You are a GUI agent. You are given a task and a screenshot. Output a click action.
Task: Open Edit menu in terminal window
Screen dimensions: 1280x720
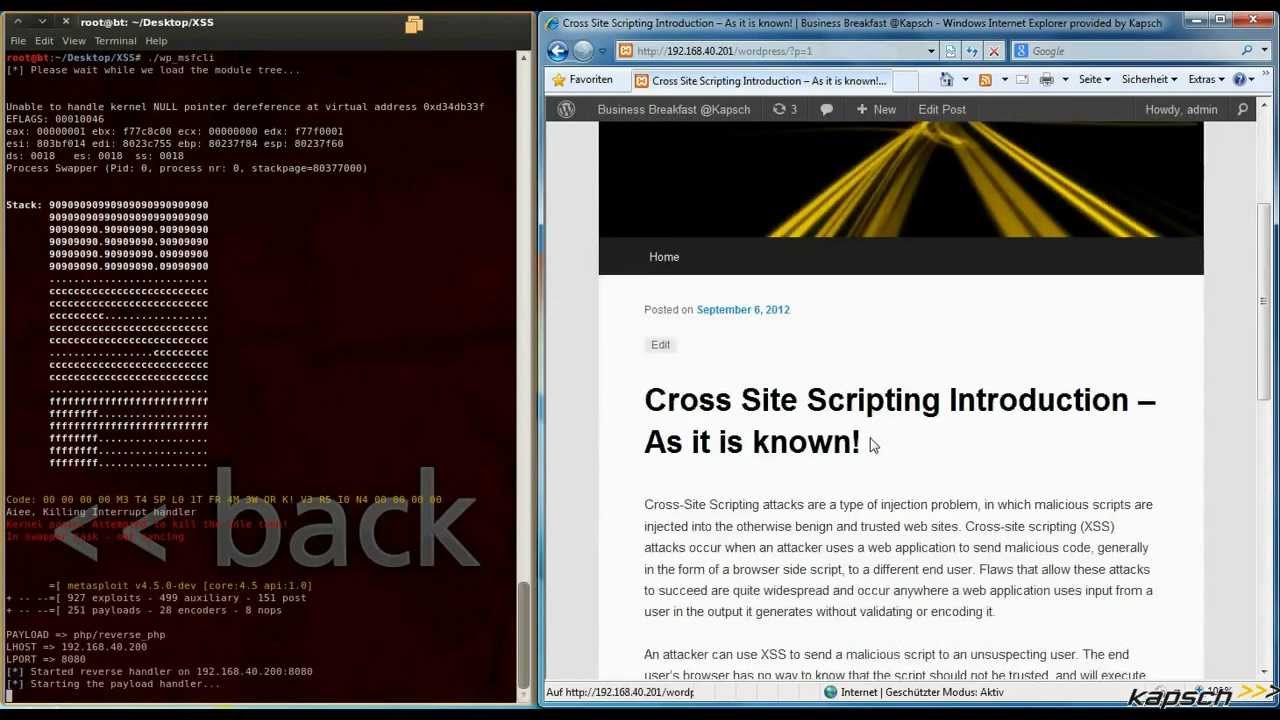(44, 41)
